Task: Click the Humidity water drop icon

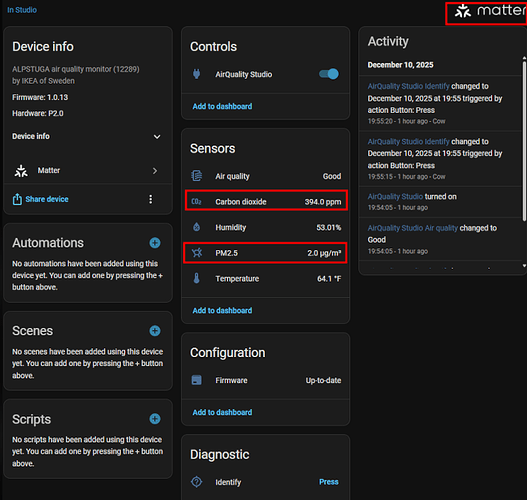Action: [x=197, y=227]
